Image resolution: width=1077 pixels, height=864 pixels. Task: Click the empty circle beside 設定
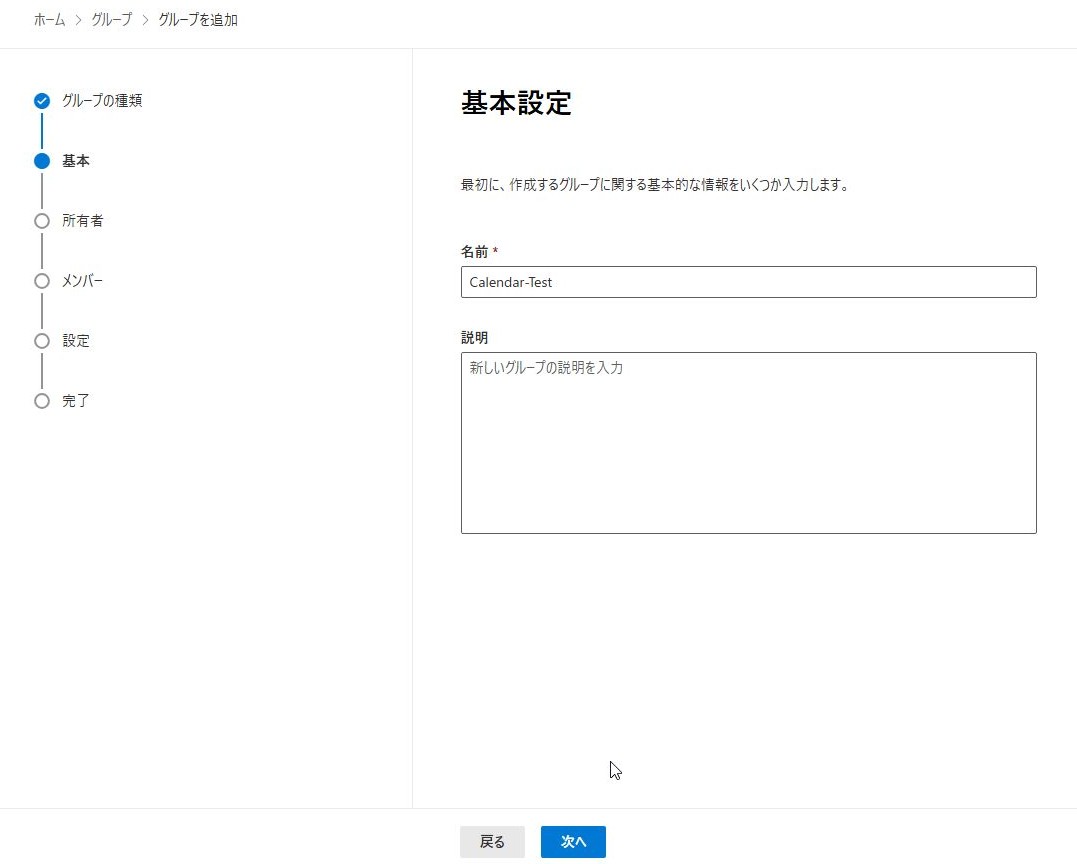[x=42, y=341]
